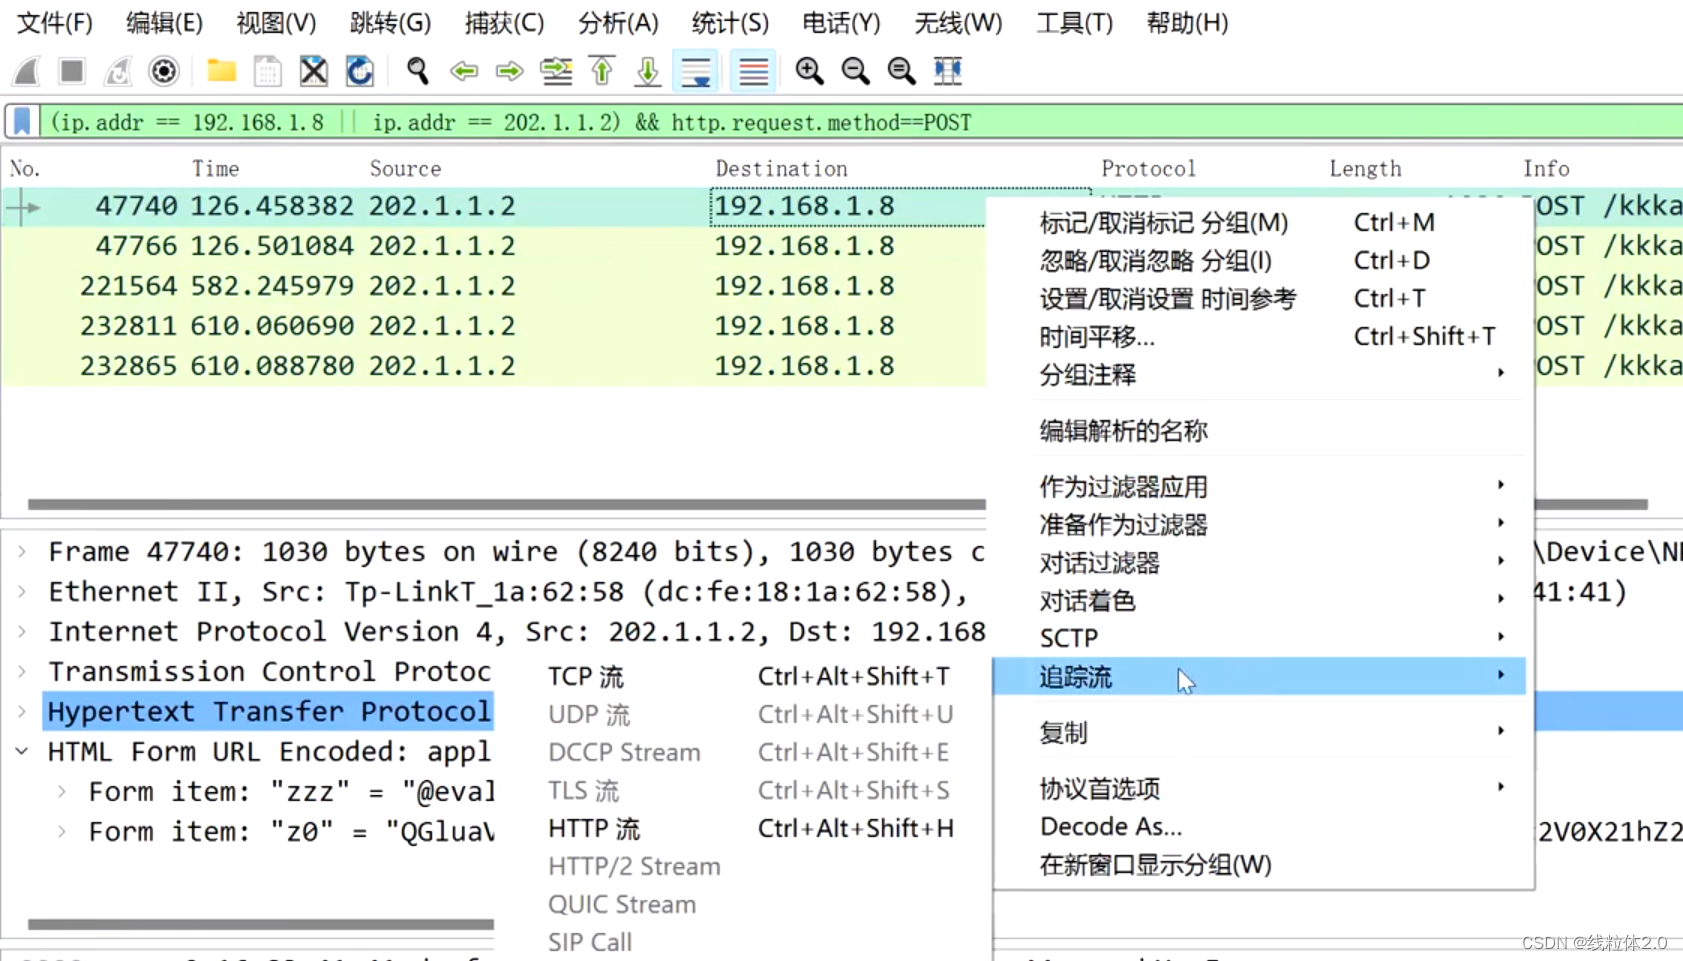Collapse HTML Form URL Encoded row

(x=22, y=751)
